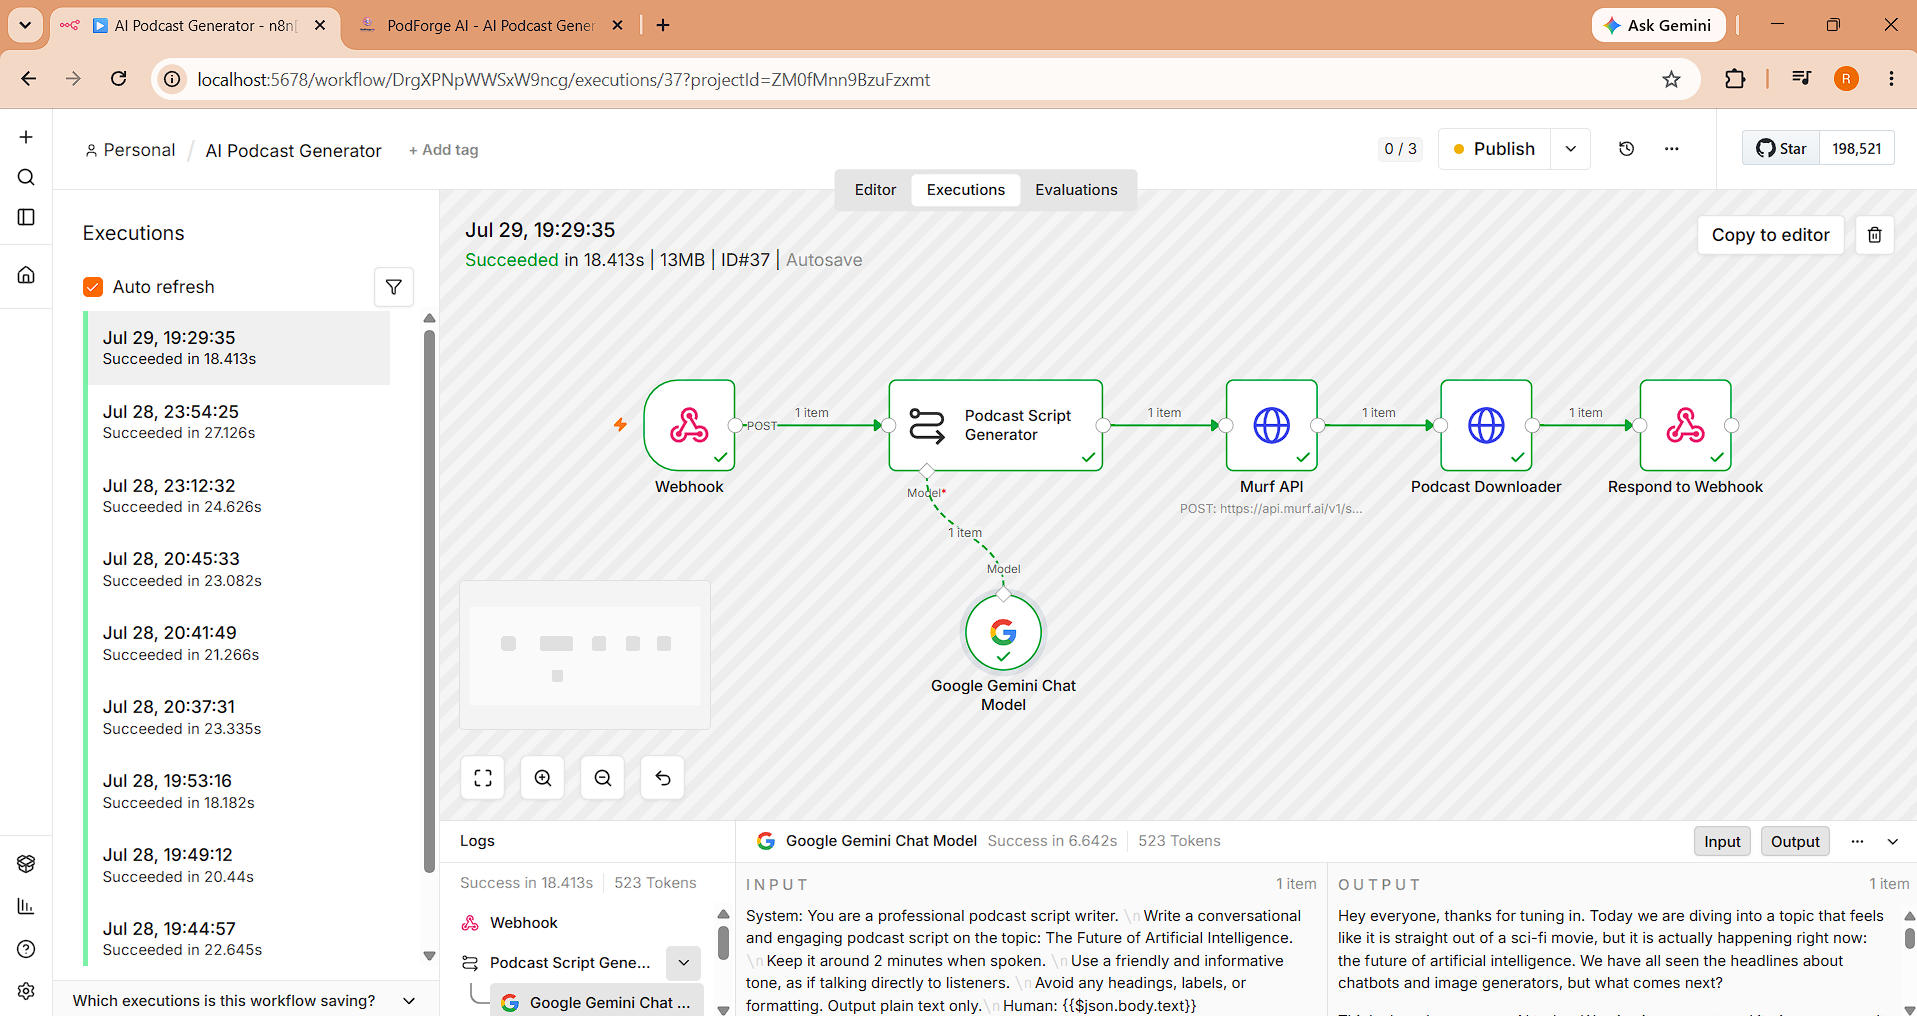This screenshot has height=1016, width=1917.
Task: Open Chrome profile avatar R
Action: pyautogui.click(x=1846, y=79)
